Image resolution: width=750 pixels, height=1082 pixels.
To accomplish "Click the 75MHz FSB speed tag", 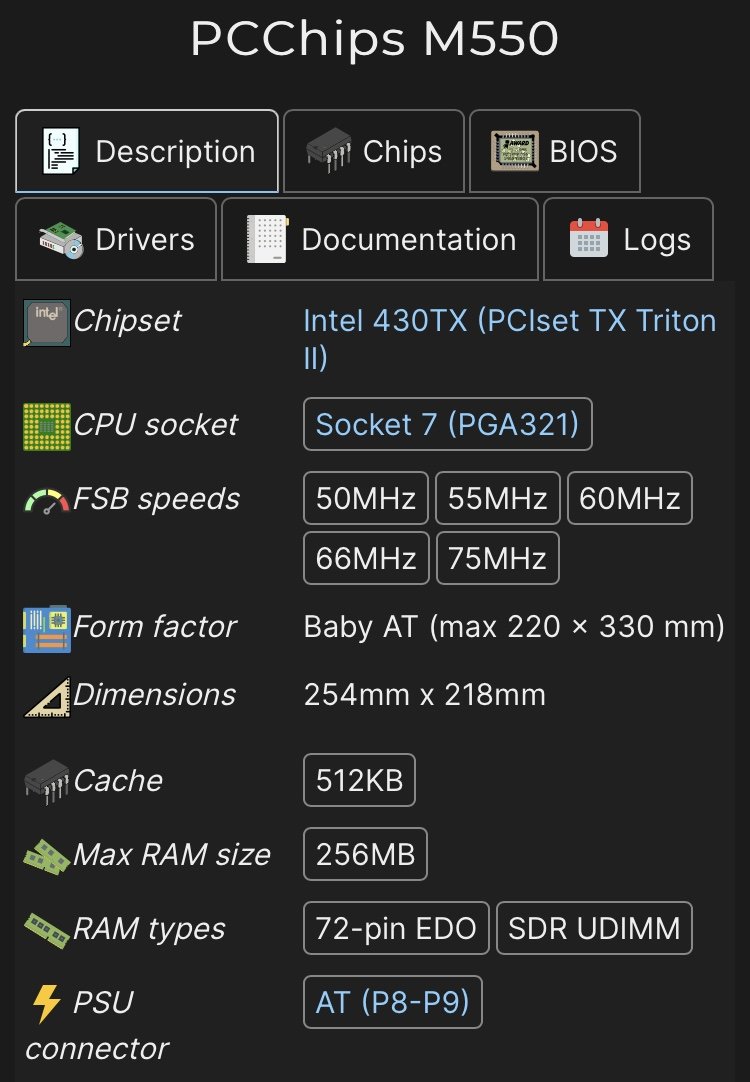I will pyautogui.click(x=497, y=557).
